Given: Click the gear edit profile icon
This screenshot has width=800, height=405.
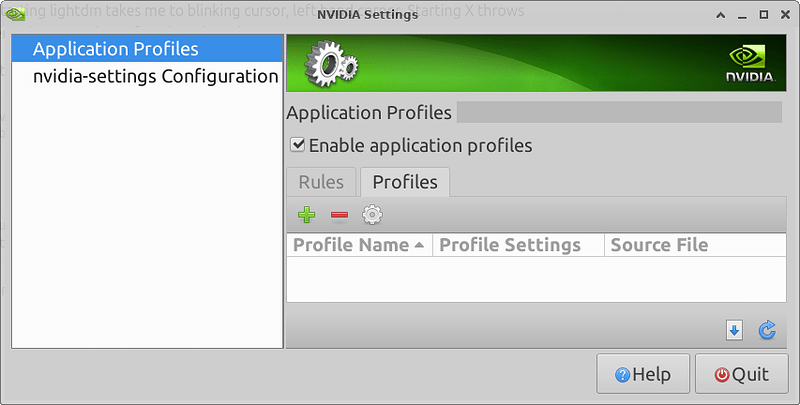Looking at the screenshot, I should click(372, 215).
